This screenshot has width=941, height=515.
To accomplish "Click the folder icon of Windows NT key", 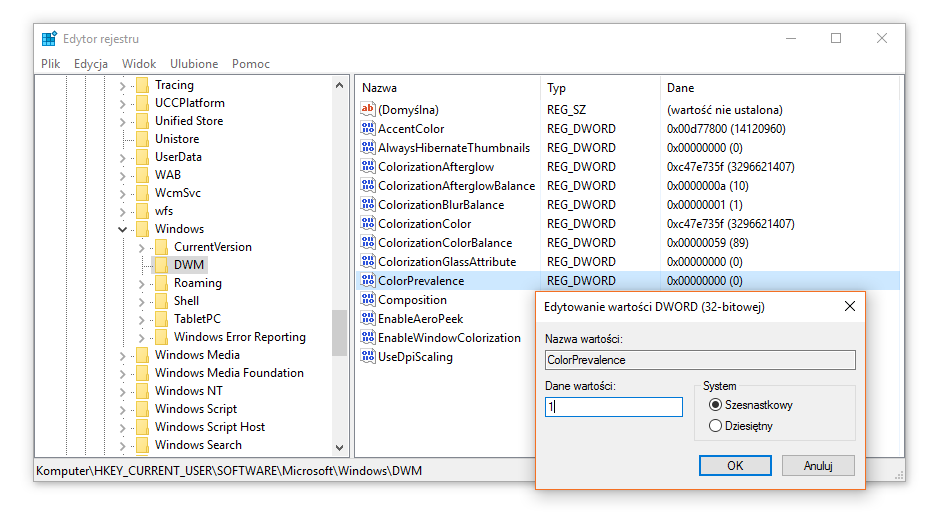I will (142, 391).
